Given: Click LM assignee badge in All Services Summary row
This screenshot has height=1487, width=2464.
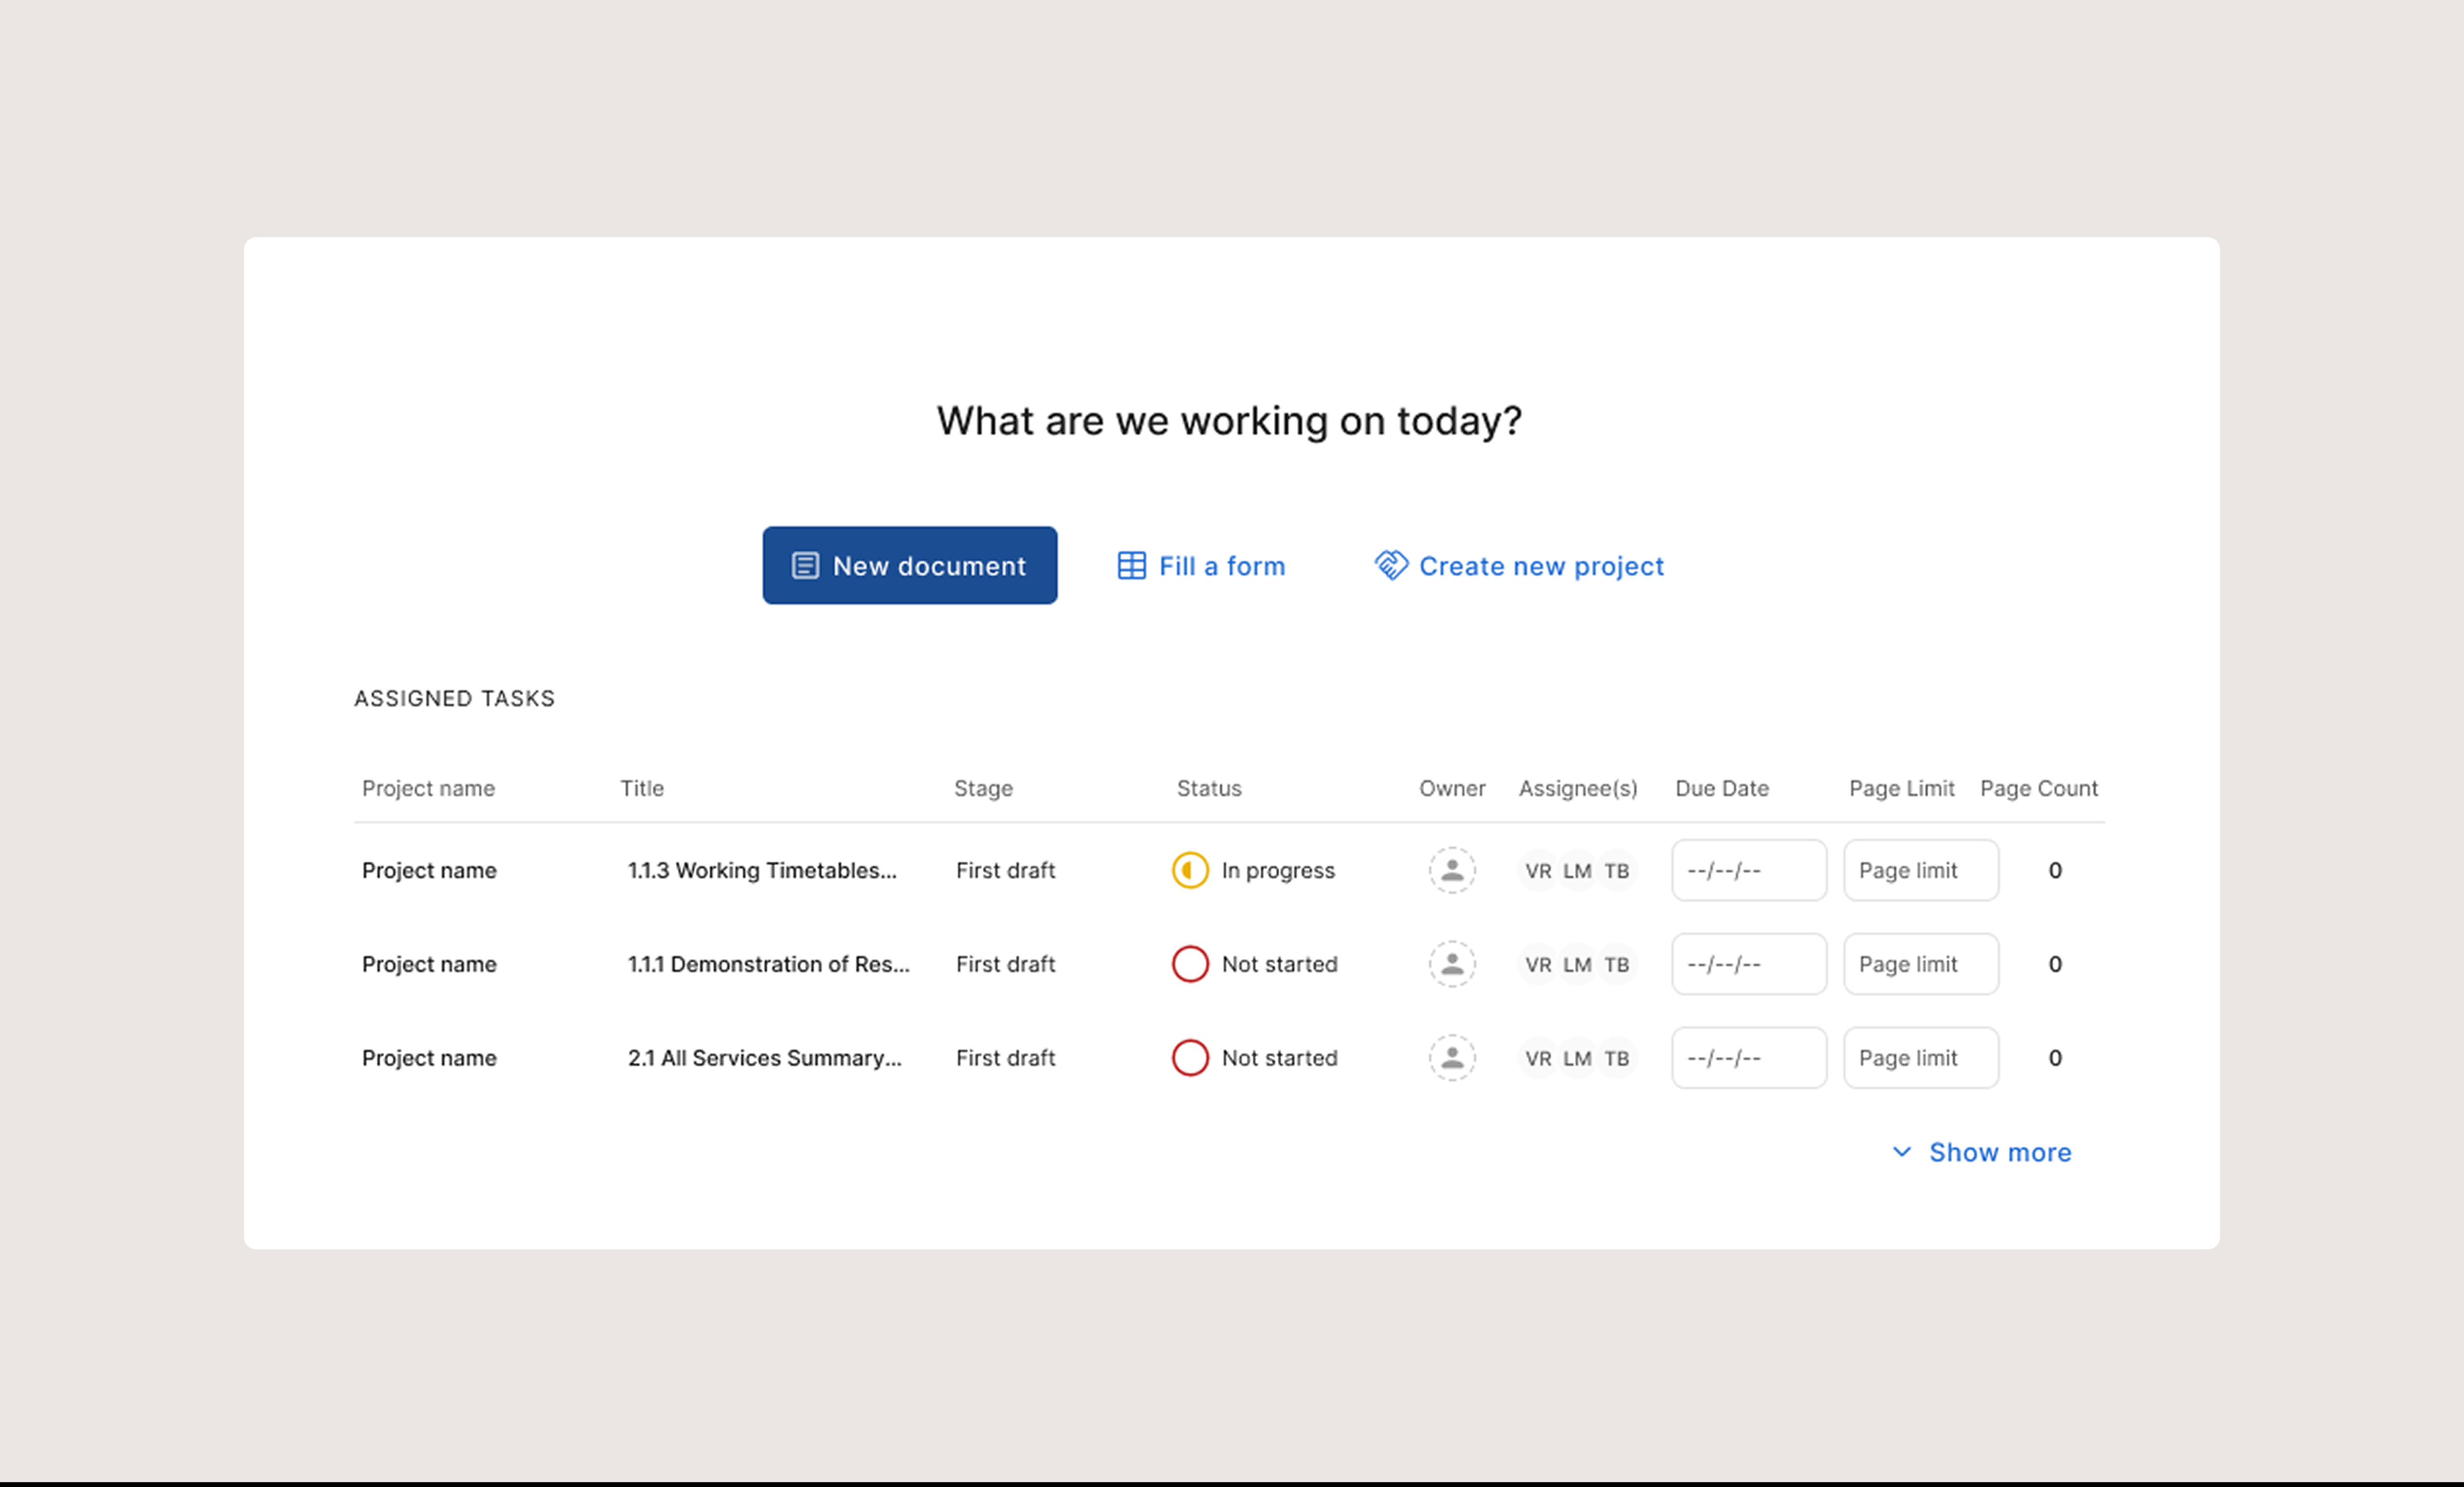Looking at the screenshot, I should tap(1577, 1059).
